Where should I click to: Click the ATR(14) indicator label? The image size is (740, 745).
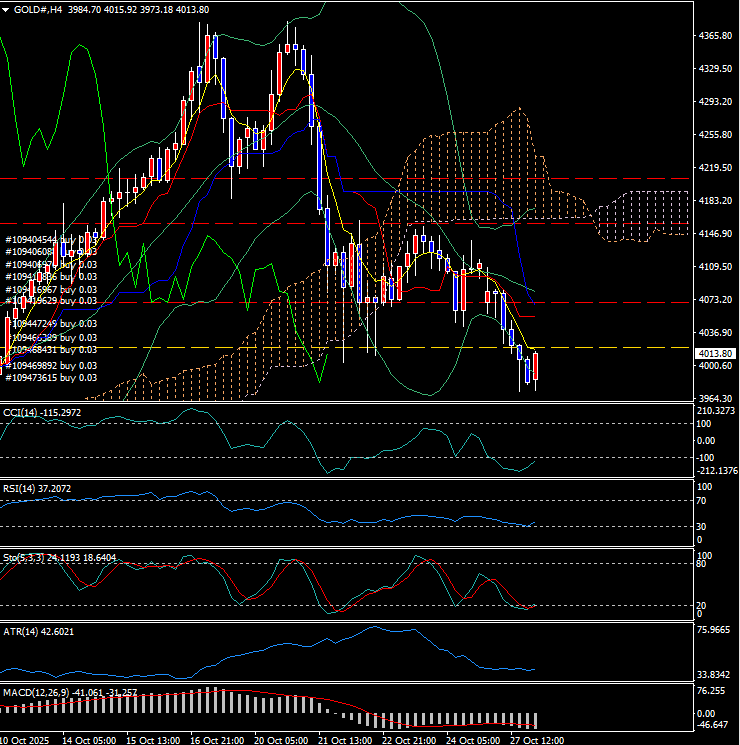click(22, 632)
